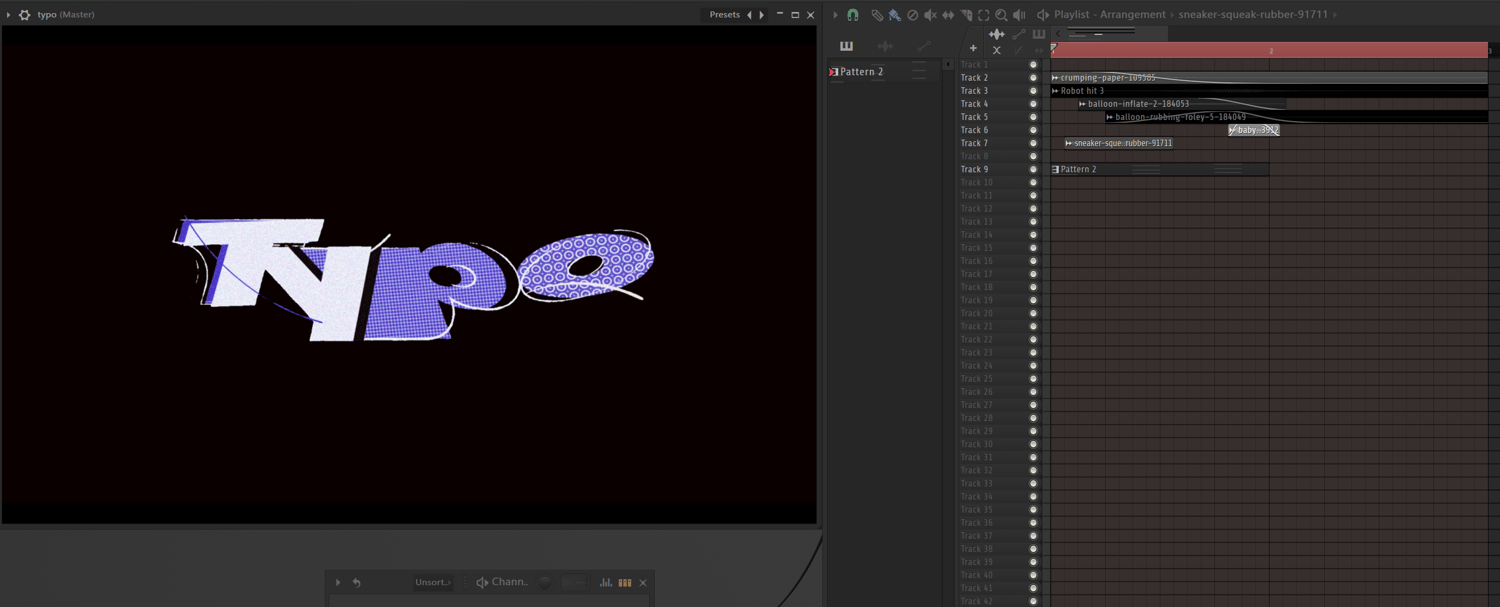
Task: Click the Channel rack swing knob
Action: tap(545, 582)
